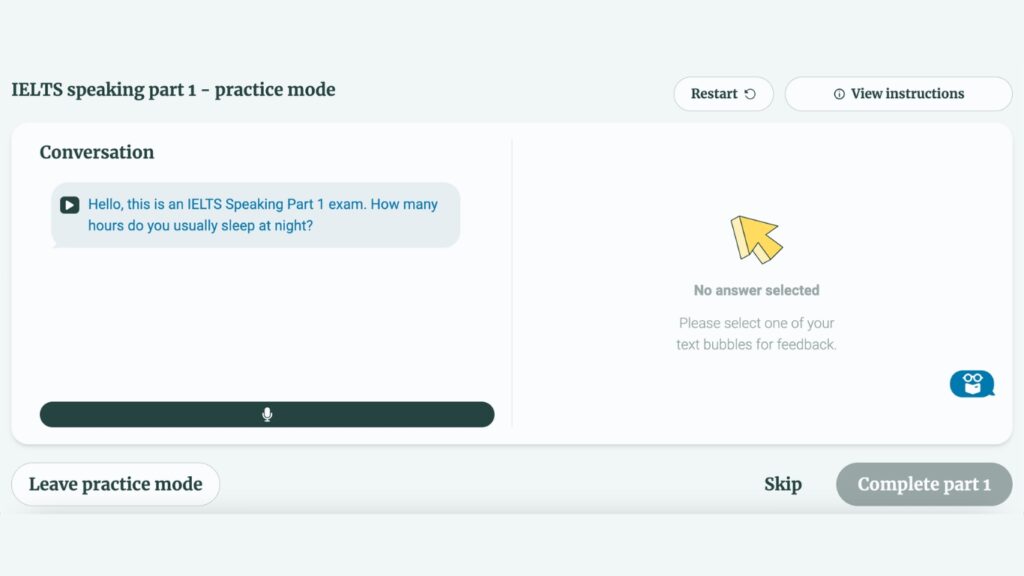The width and height of the screenshot is (1024, 576).
Task: Leave practice mode
Action: [115, 483]
